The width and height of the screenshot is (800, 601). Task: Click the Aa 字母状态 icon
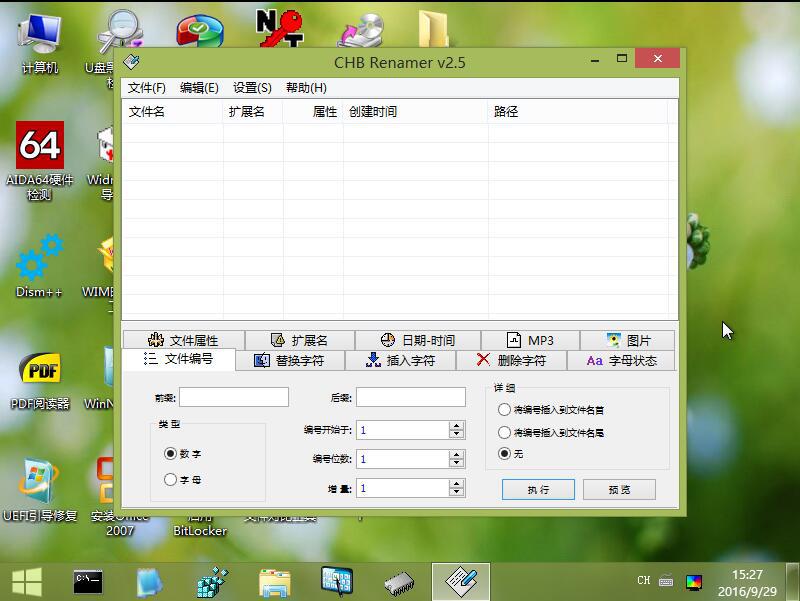[x=594, y=360]
